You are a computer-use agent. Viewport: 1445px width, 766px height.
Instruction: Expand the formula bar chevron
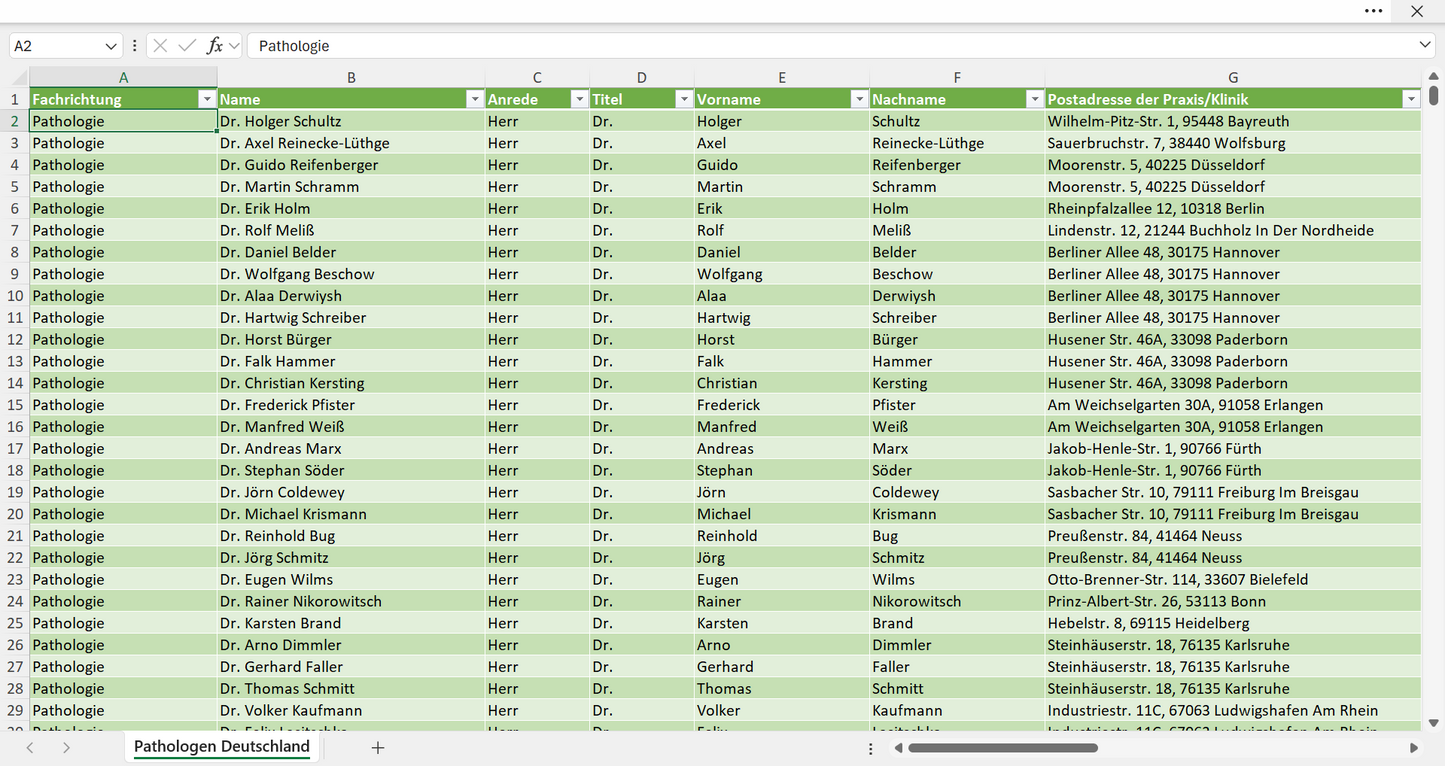point(1425,46)
